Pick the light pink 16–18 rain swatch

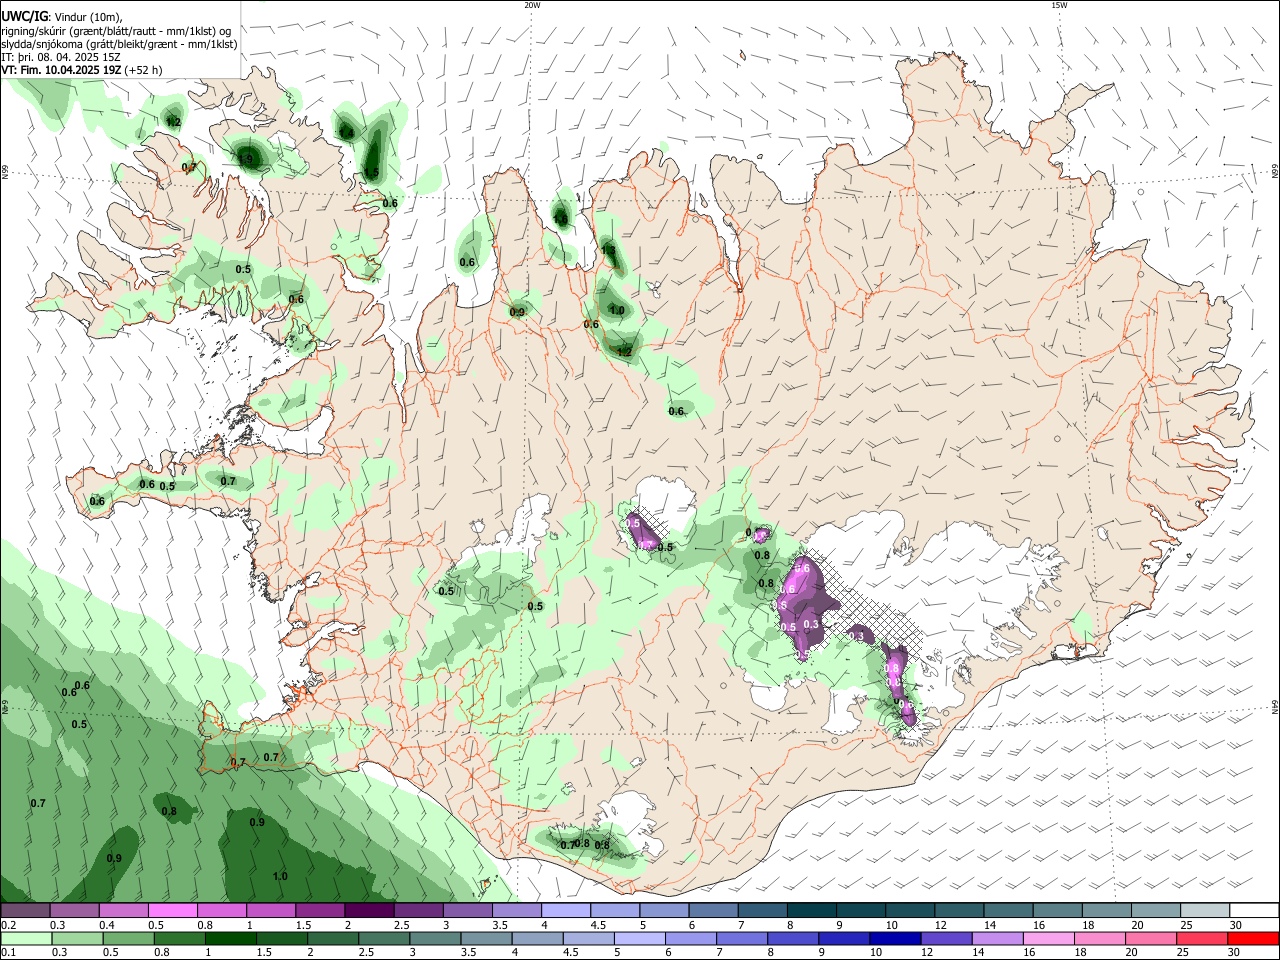(x=1047, y=938)
